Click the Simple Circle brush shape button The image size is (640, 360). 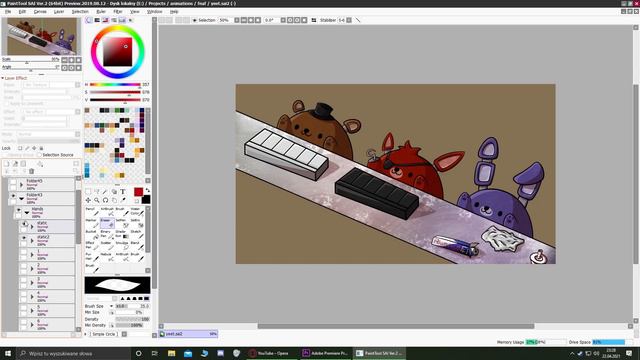point(104,334)
